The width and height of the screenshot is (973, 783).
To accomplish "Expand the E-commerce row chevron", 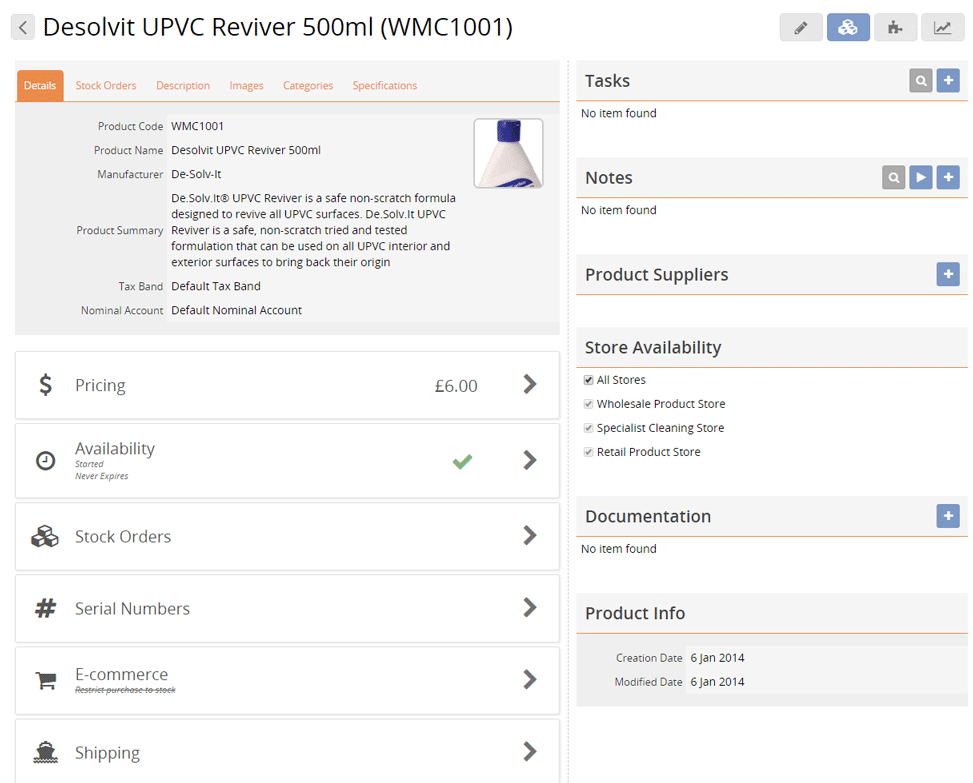I will tap(529, 679).
